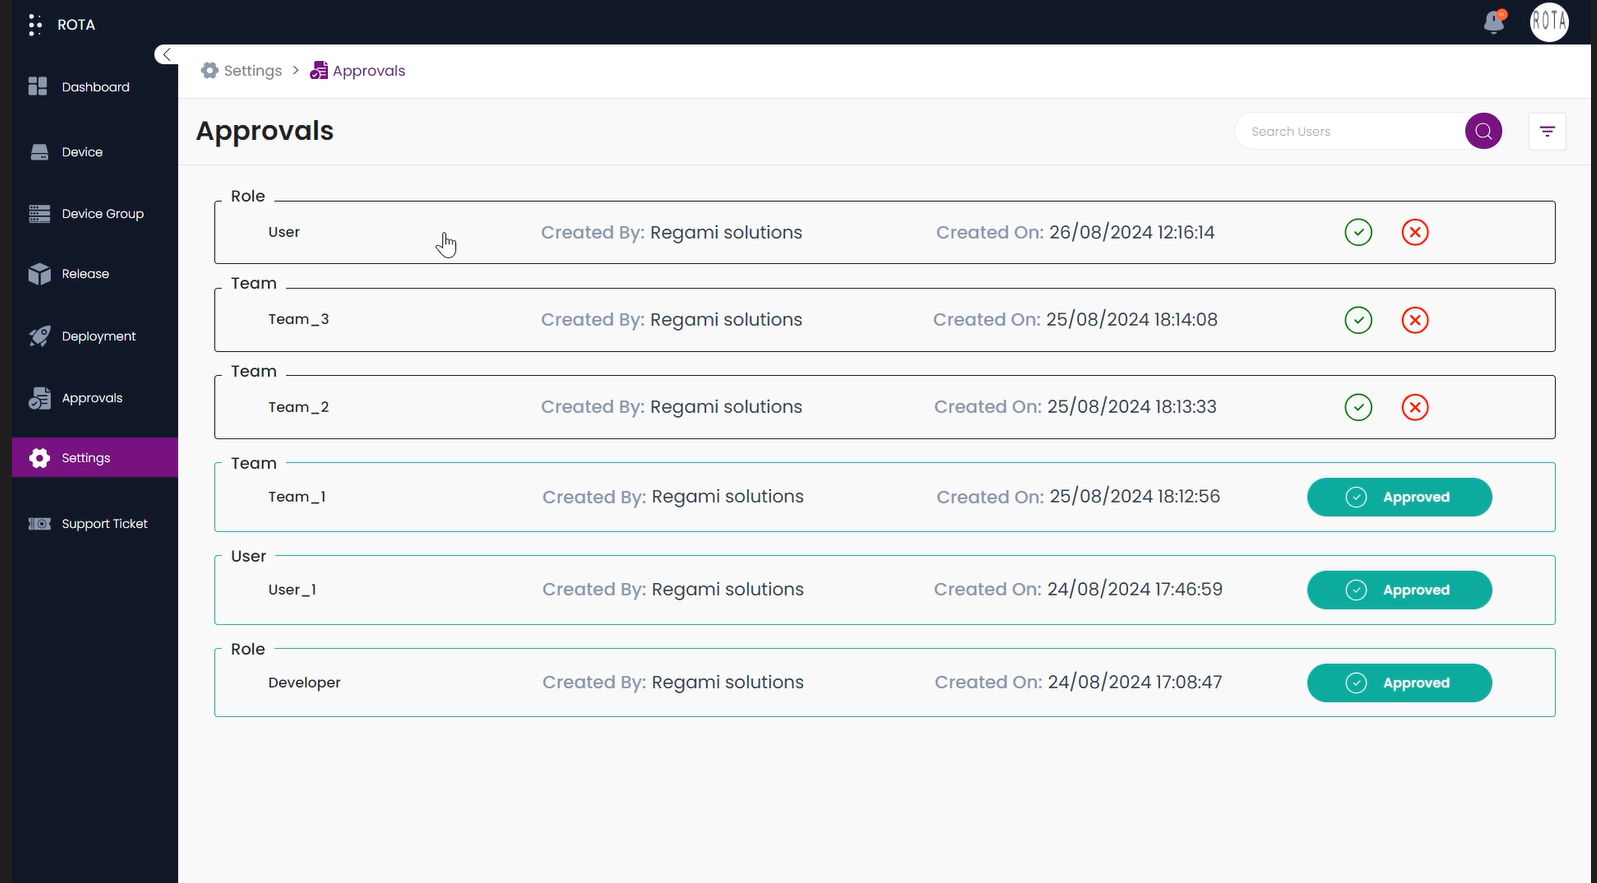Click Settings breadcrumb link

253,71
